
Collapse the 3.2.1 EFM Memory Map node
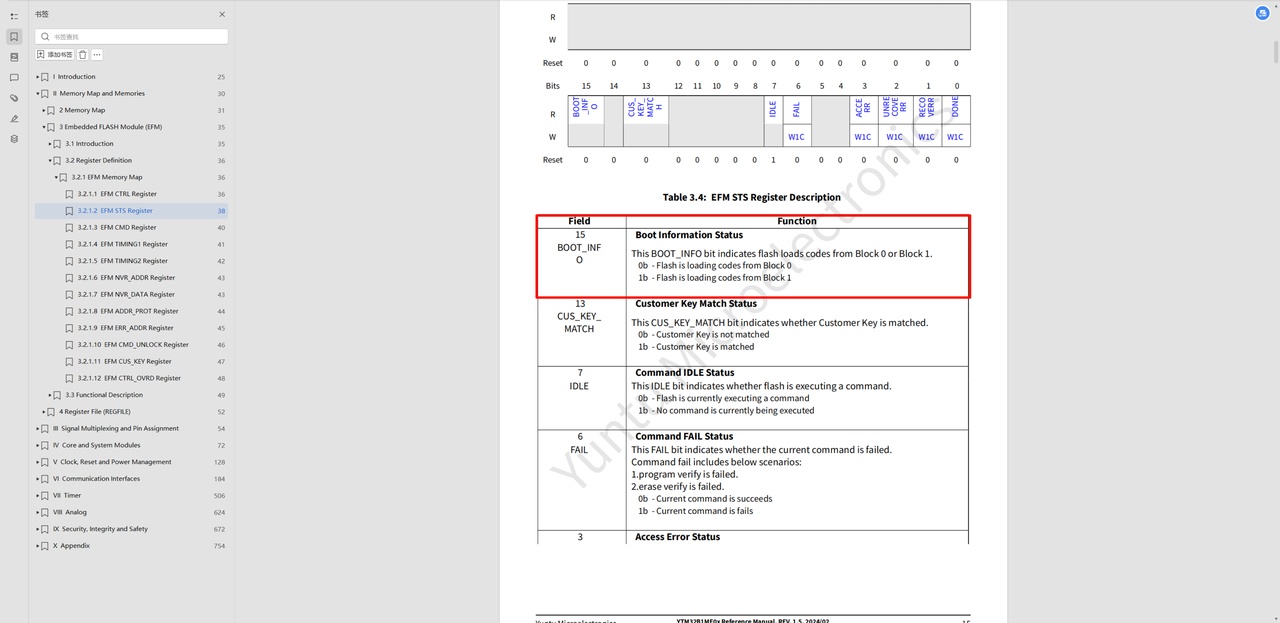point(57,177)
